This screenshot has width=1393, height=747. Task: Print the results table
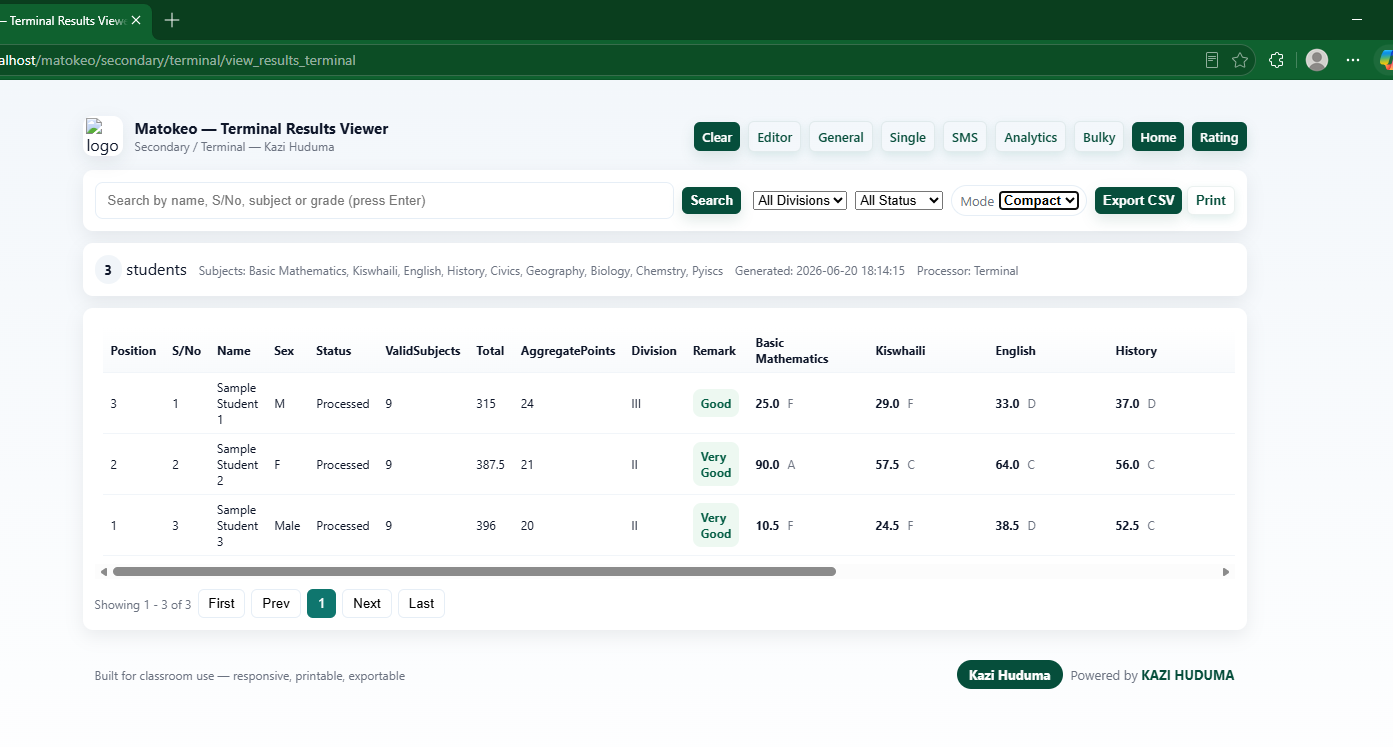pyautogui.click(x=1211, y=200)
